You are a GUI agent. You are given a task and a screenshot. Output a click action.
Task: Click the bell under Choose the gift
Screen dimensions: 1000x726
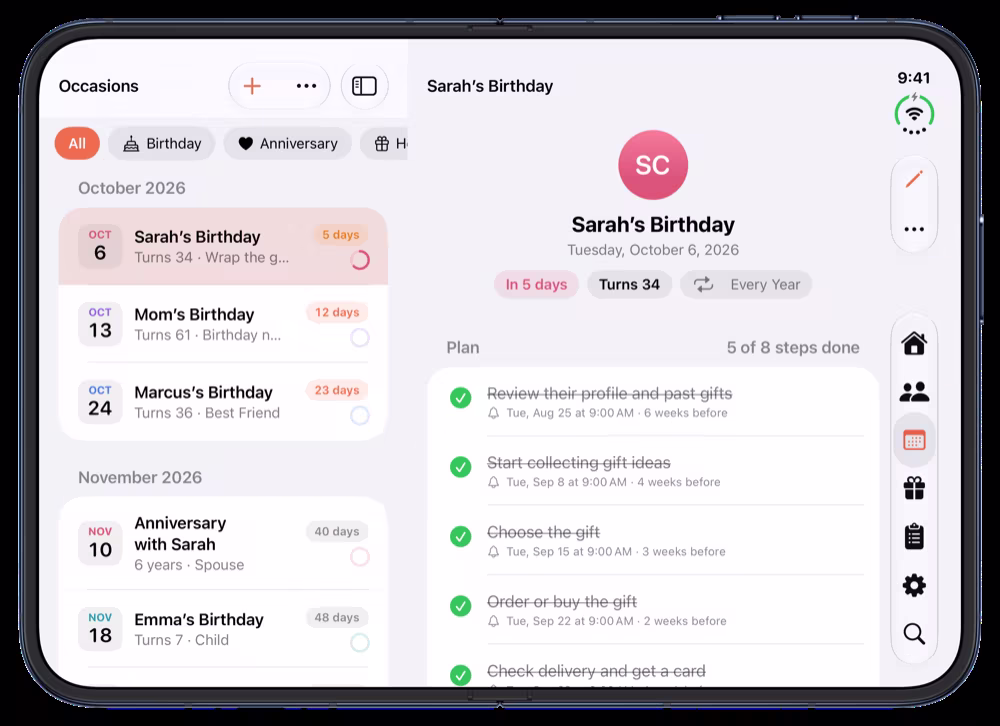(x=493, y=552)
